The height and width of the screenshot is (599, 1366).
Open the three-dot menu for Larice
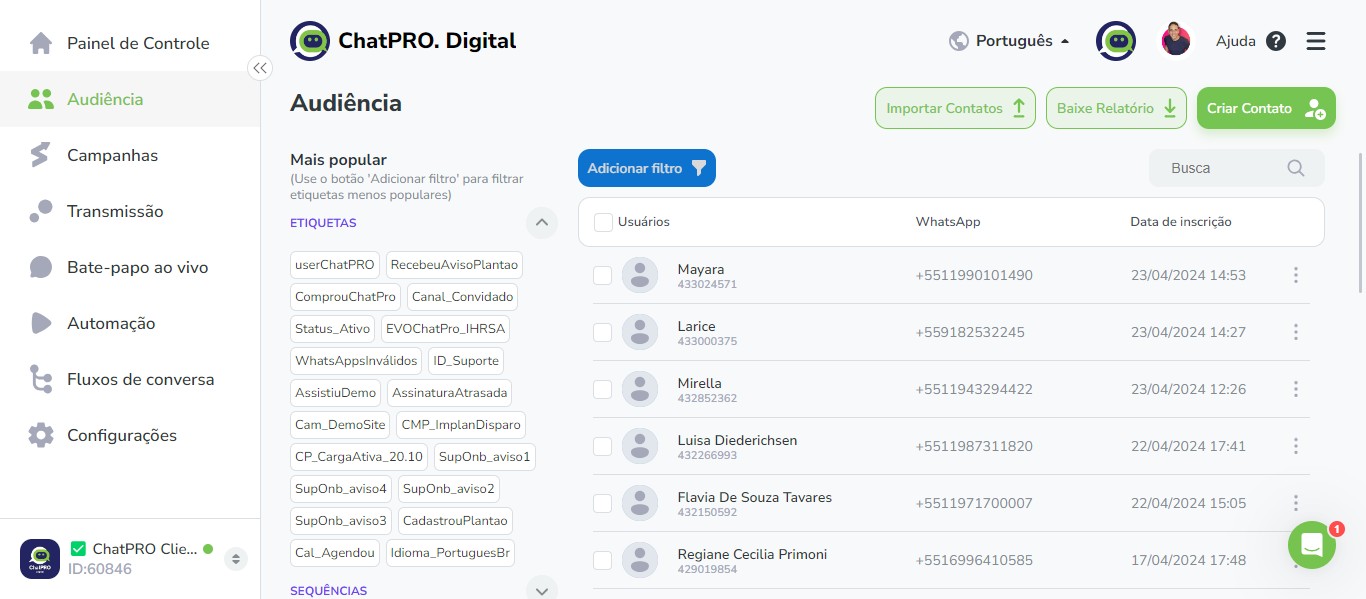click(x=1296, y=332)
